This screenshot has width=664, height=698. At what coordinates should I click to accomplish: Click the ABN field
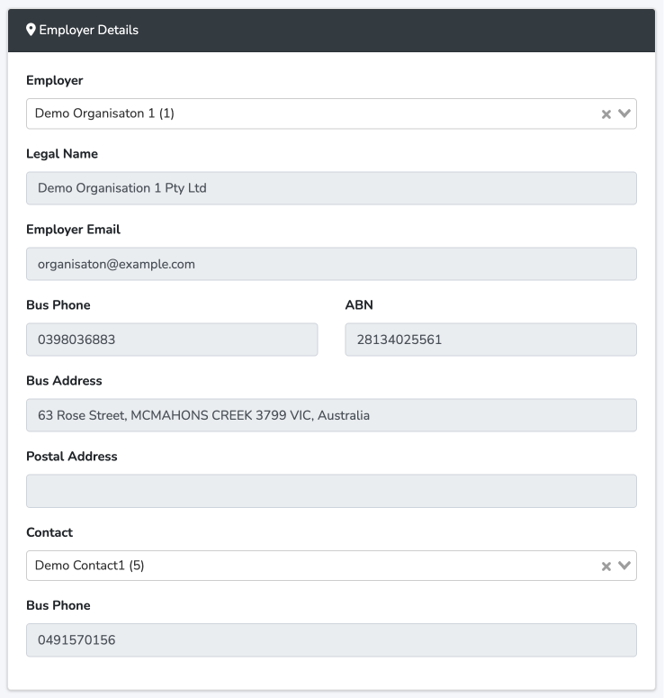coord(490,340)
